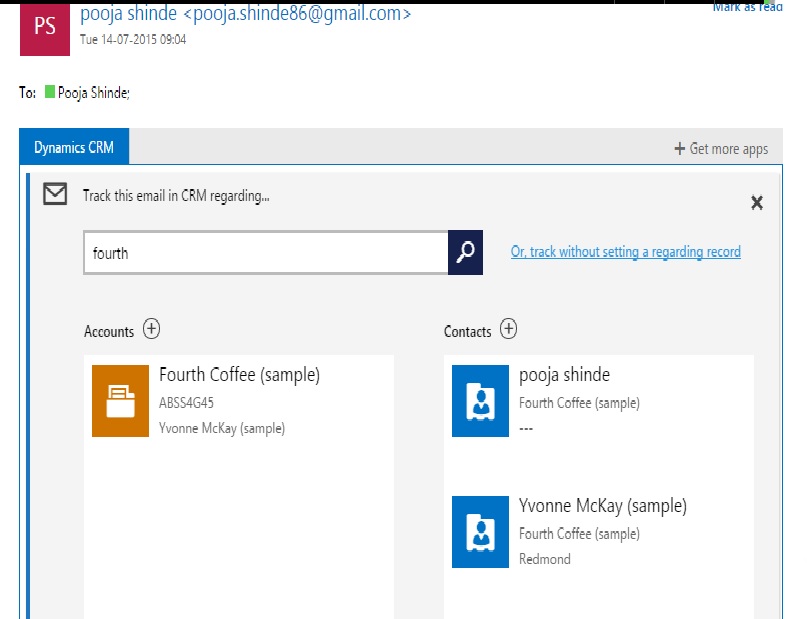The image size is (807, 619).
Task: Click sender email pooja.shinde86@gmail.com
Action: (x=297, y=13)
